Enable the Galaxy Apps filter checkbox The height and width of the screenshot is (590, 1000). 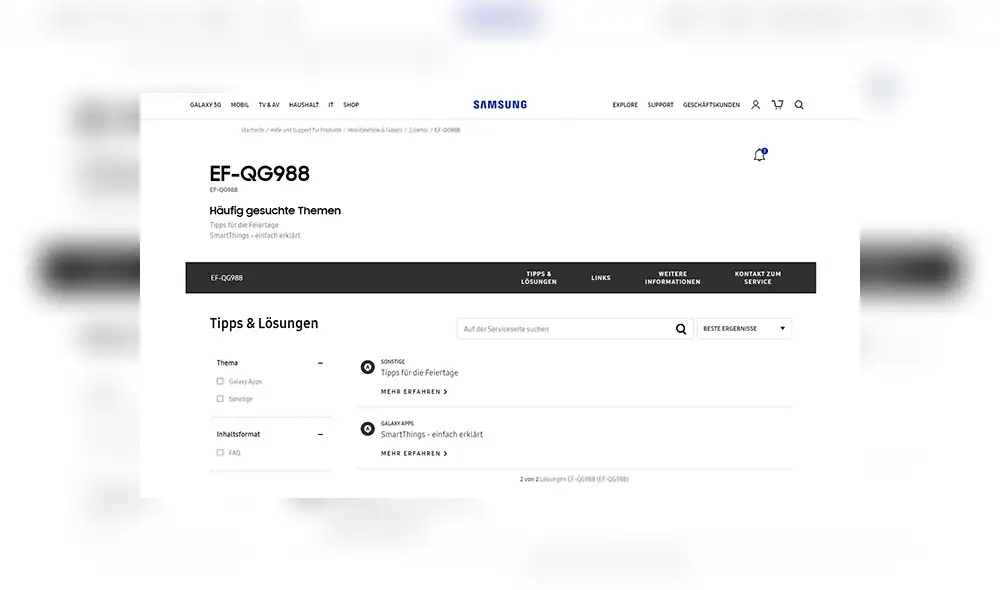[220, 381]
